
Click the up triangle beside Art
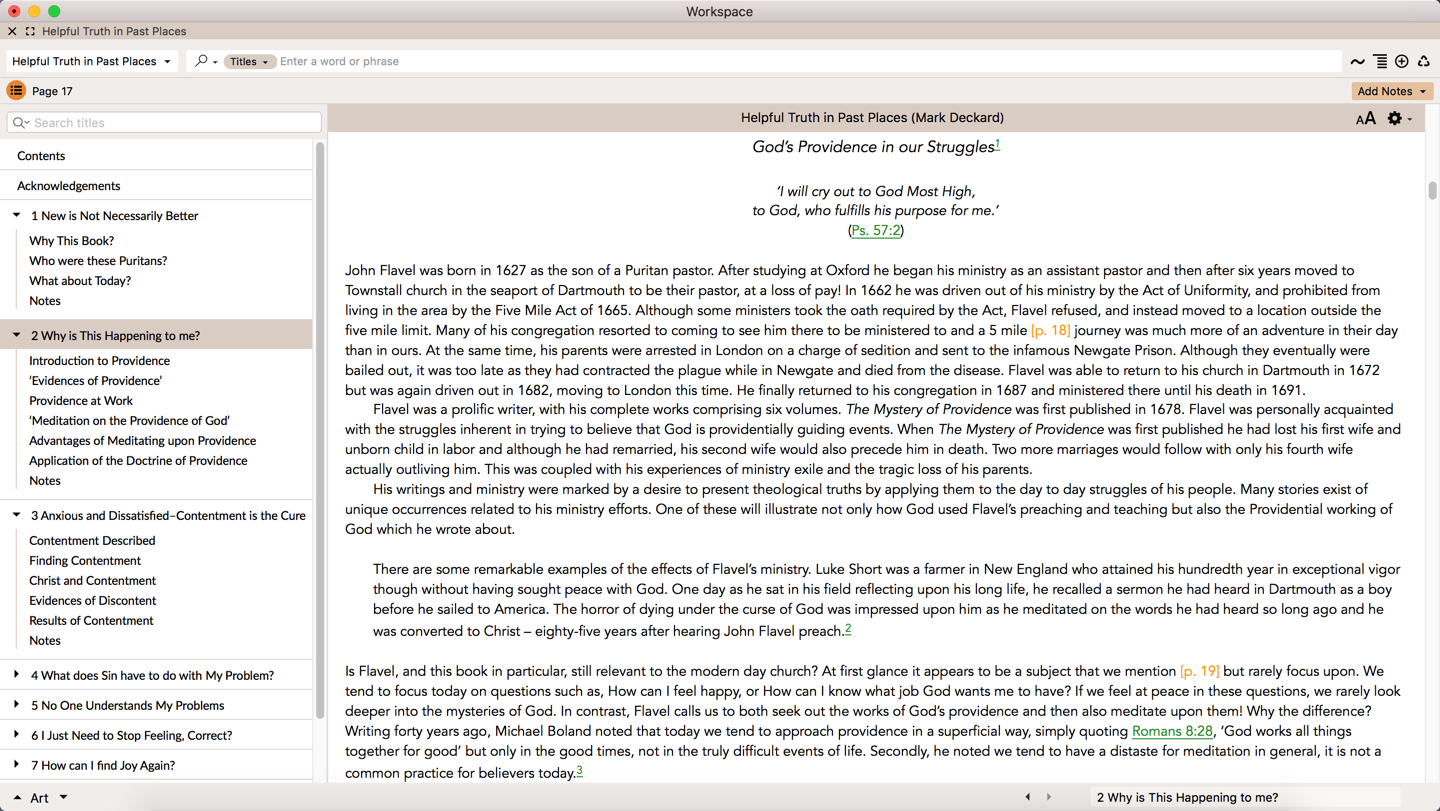pyautogui.click(x=17, y=798)
